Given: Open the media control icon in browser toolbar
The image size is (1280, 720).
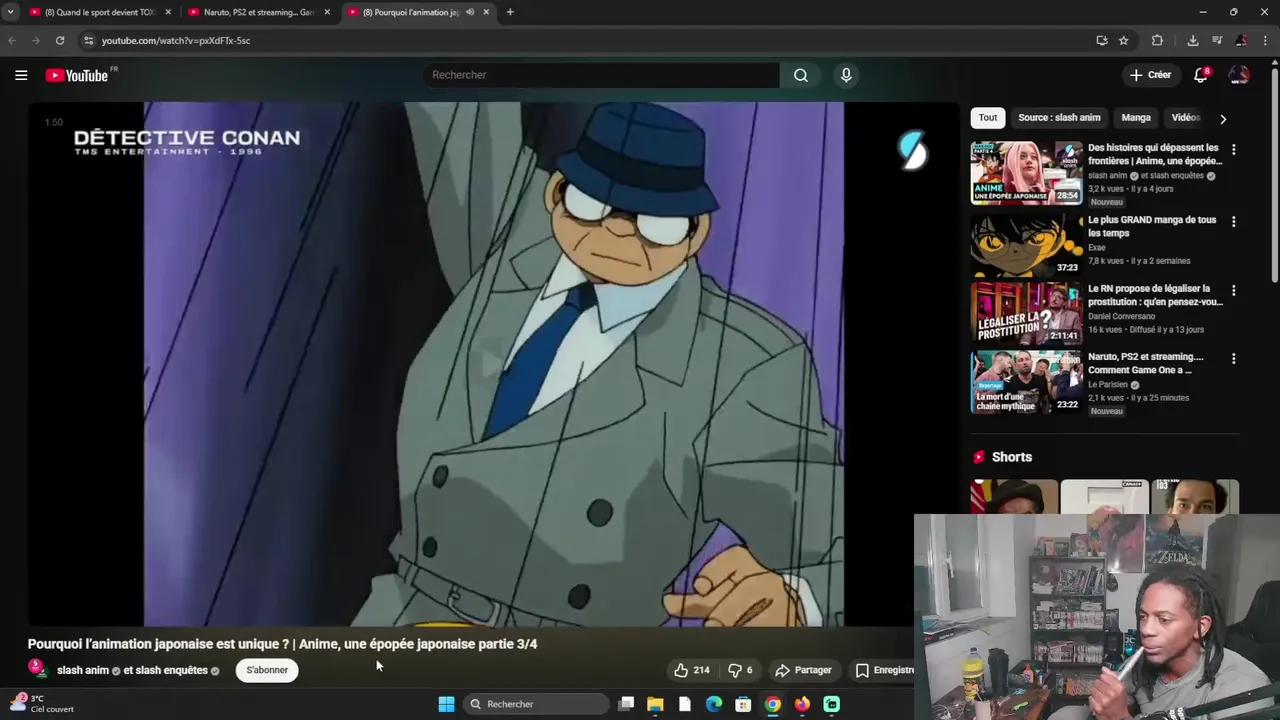Looking at the screenshot, I should coord(1217,40).
